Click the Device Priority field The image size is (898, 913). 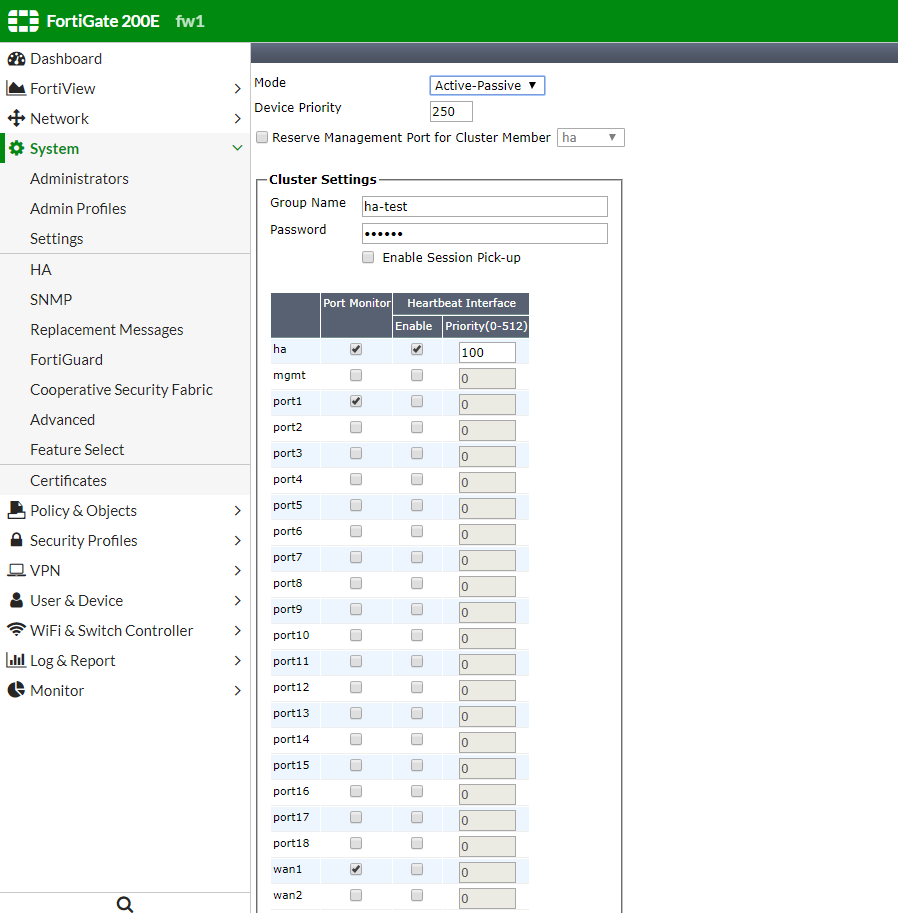pos(451,111)
